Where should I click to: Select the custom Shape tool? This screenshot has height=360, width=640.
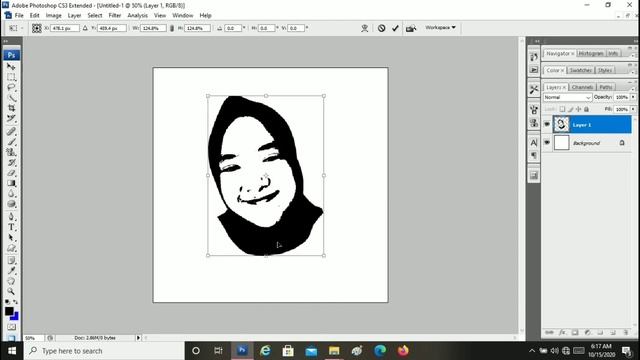point(11,248)
